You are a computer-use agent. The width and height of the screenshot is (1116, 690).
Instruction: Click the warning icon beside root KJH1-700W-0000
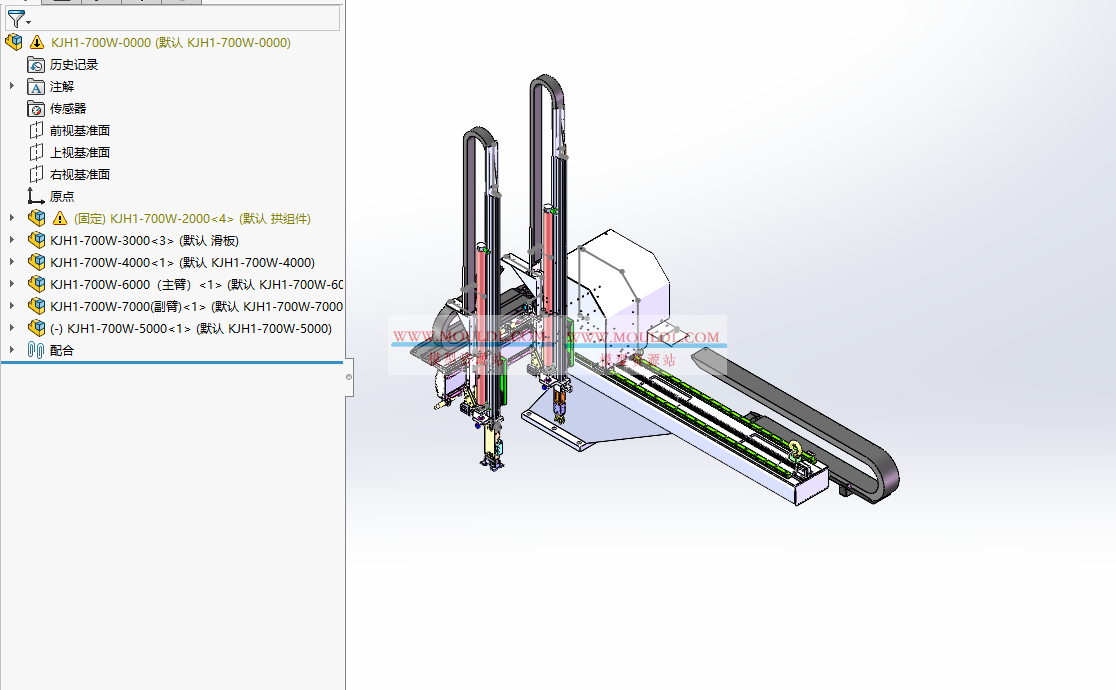pos(37,42)
